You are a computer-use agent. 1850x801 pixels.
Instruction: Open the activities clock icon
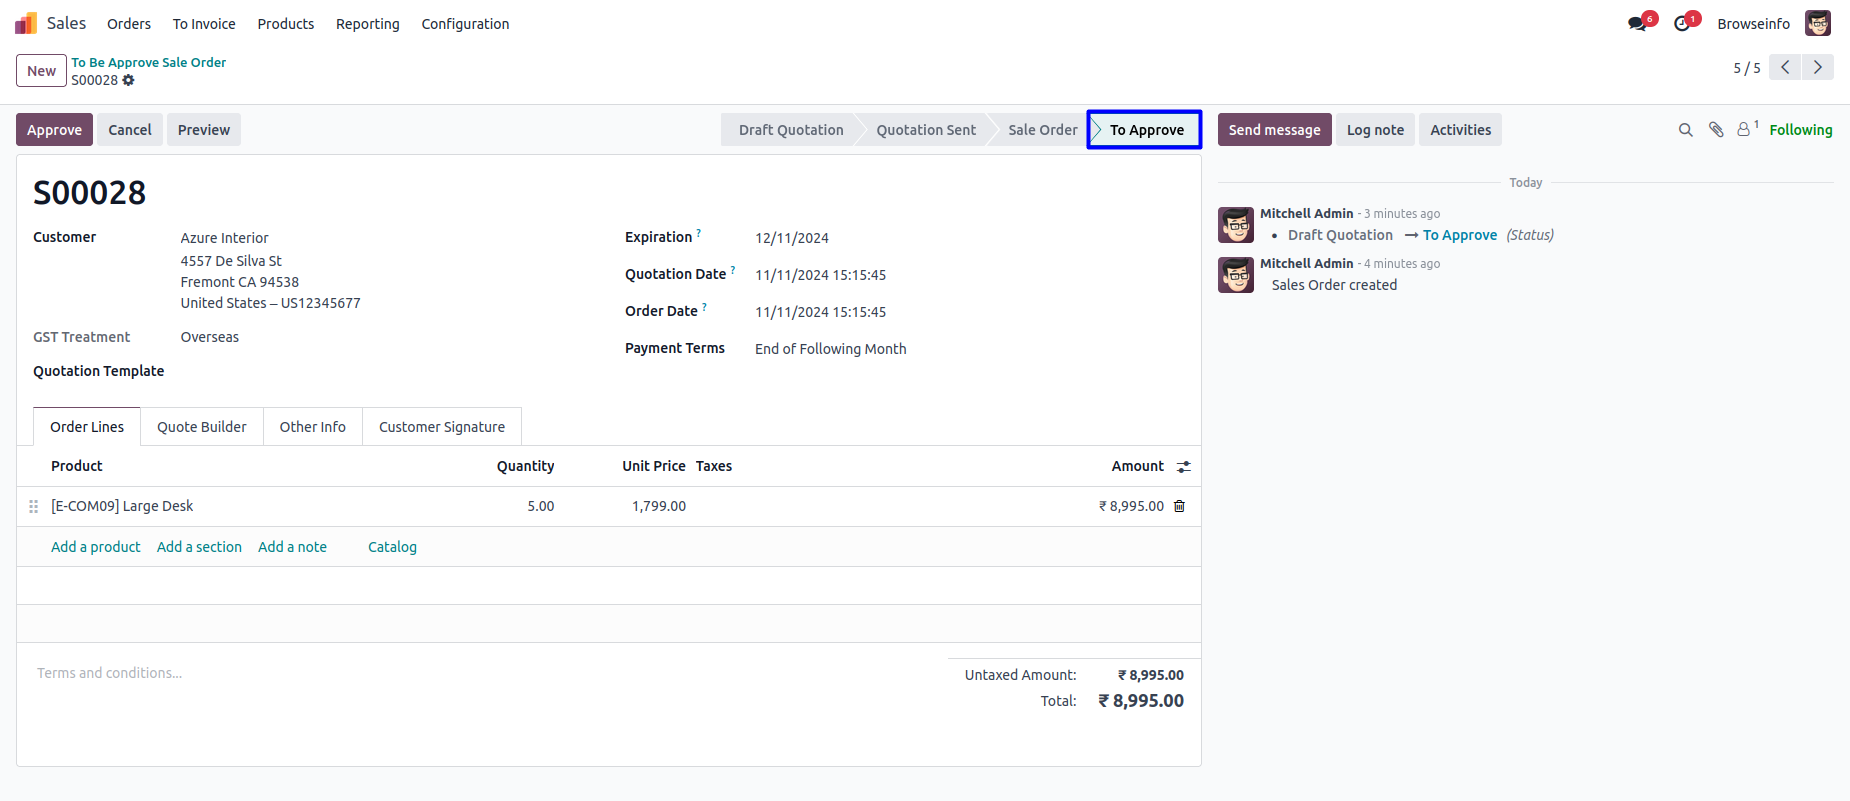1682,24
